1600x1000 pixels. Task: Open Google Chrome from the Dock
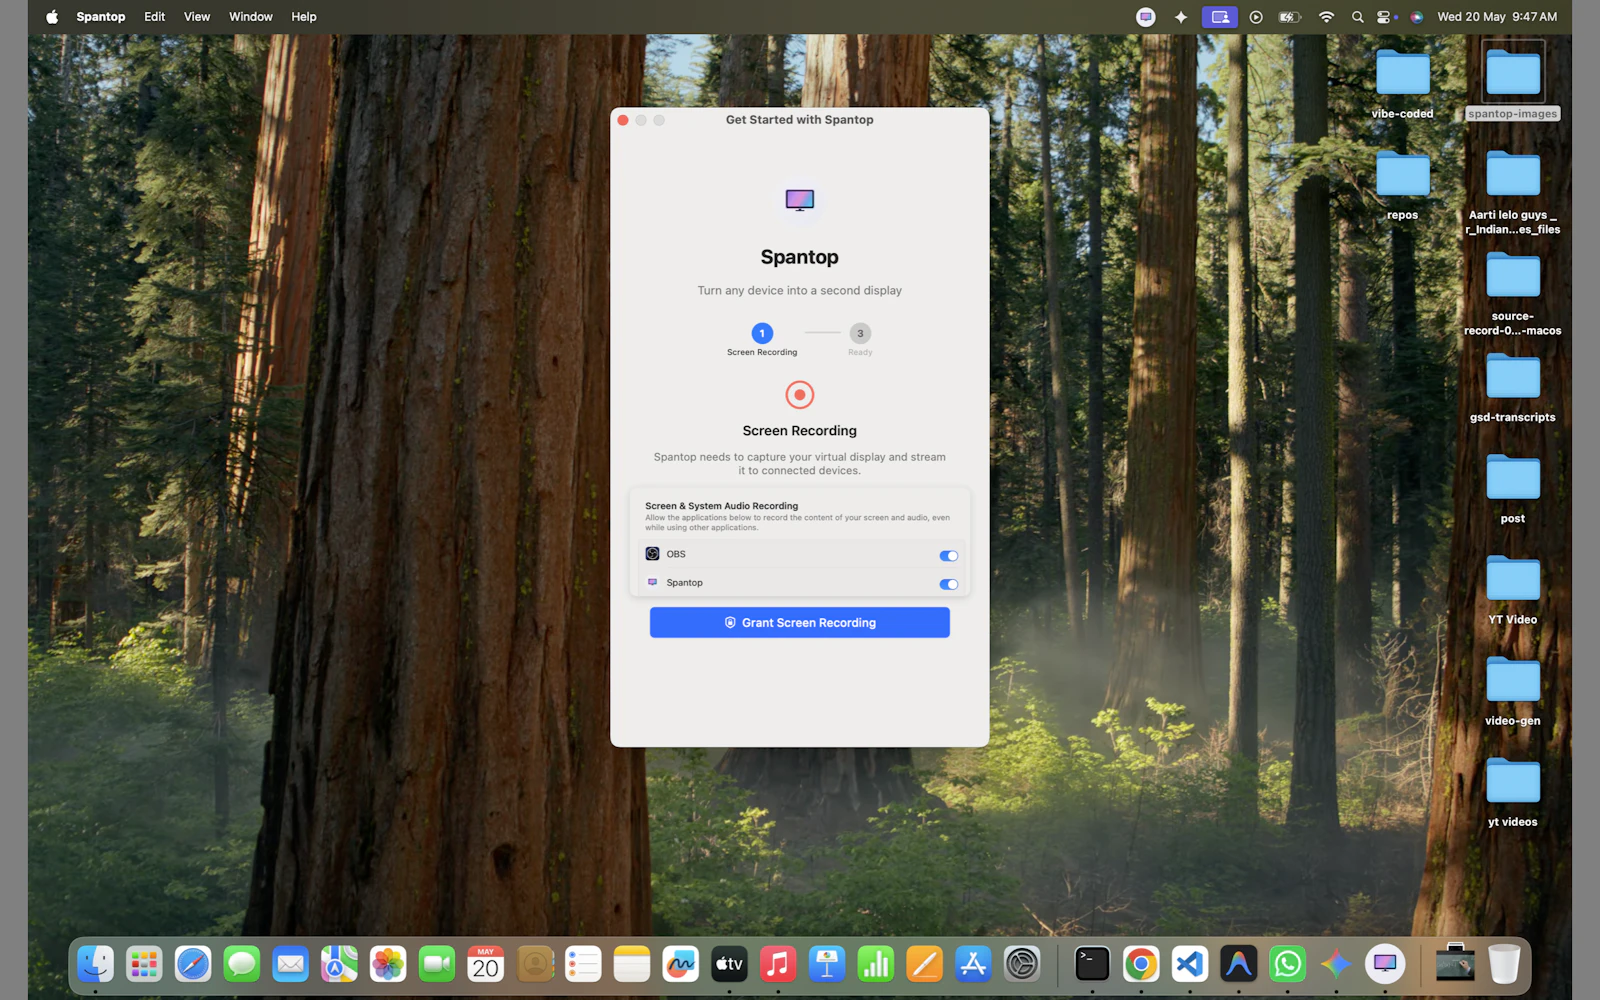[x=1141, y=964]
